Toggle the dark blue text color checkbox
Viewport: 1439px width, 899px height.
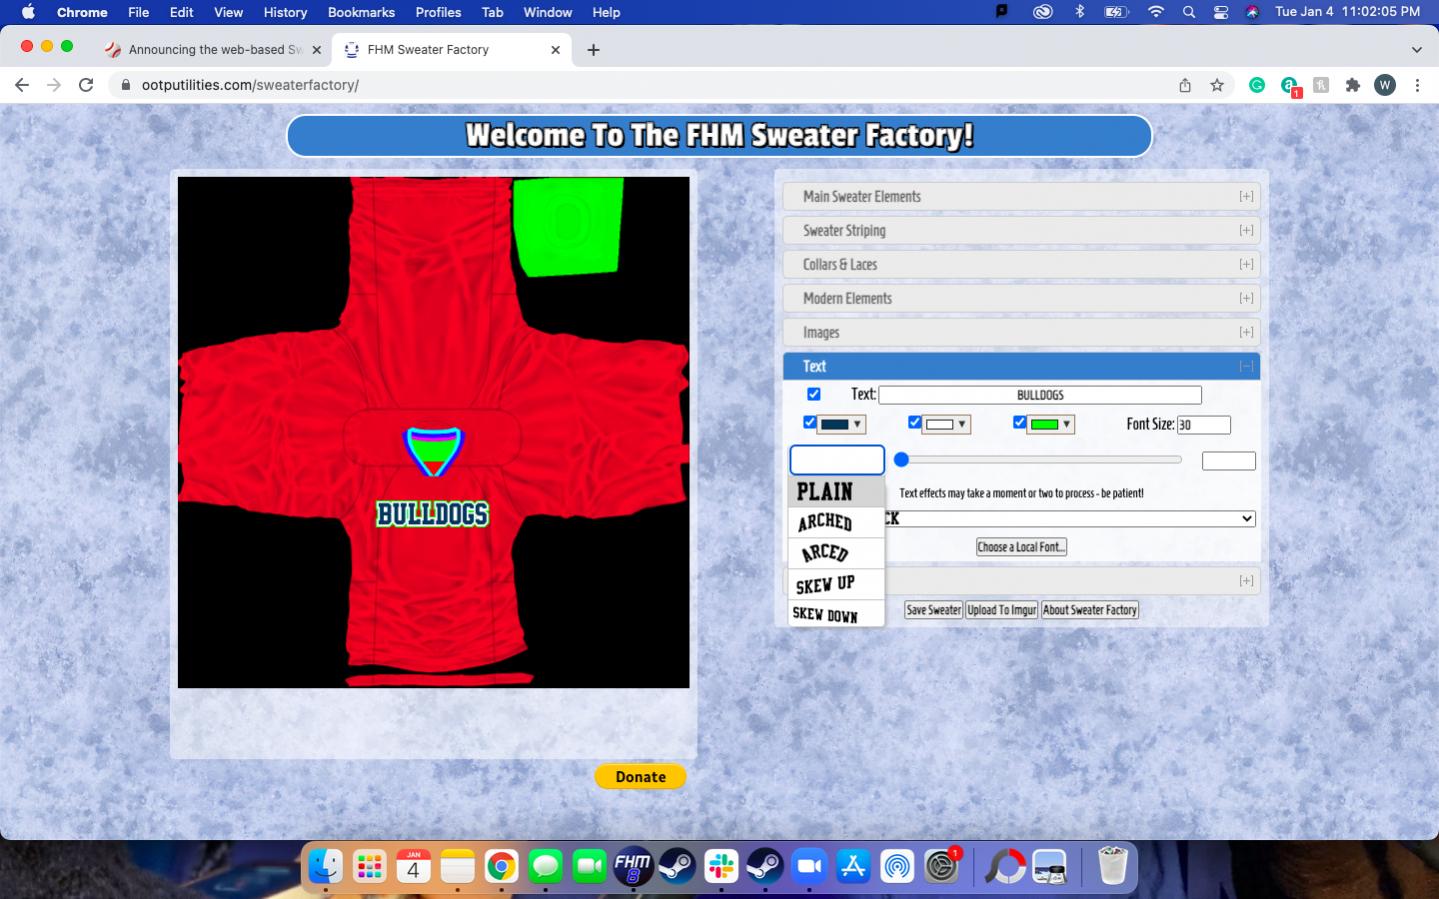tap(810, 423)
